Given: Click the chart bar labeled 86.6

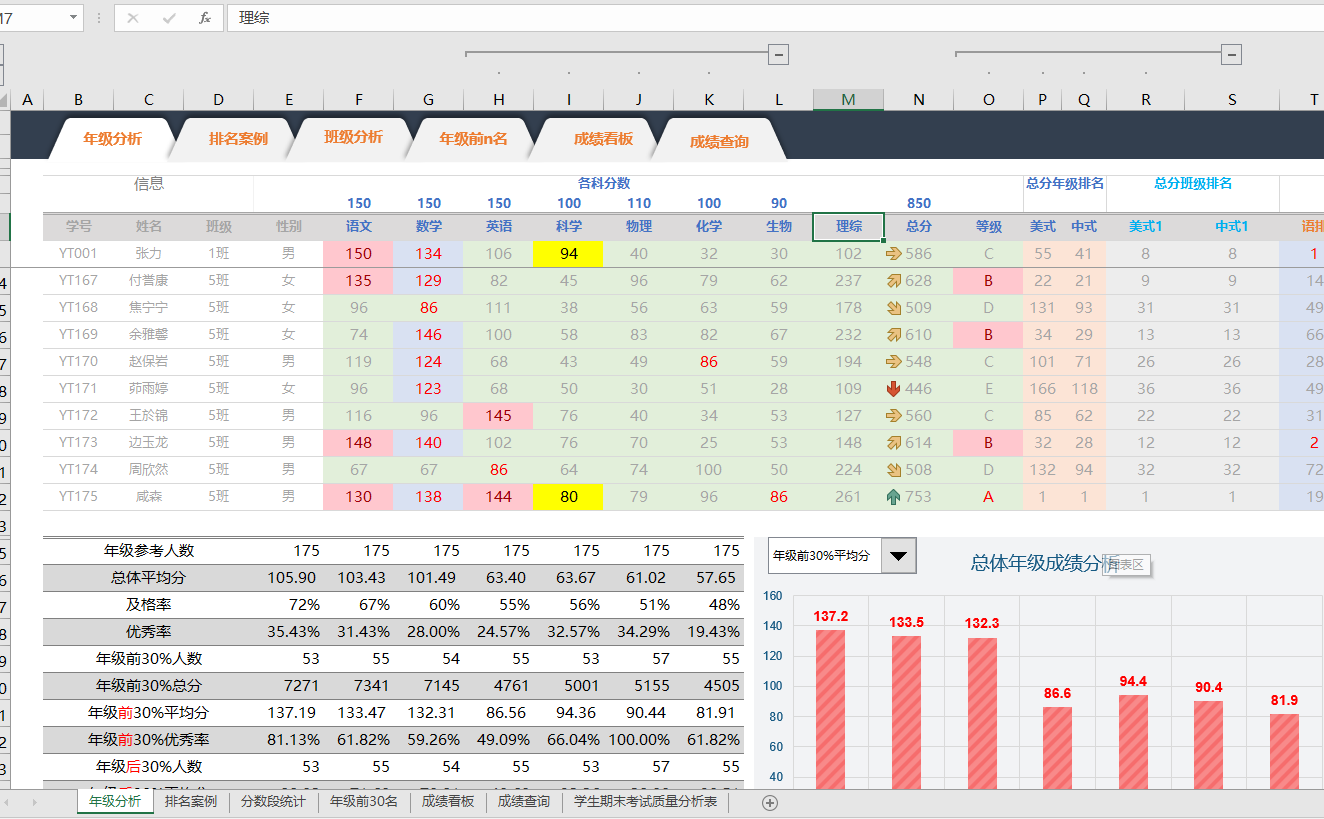Looking at the screenshot, I should [1057, 748].
